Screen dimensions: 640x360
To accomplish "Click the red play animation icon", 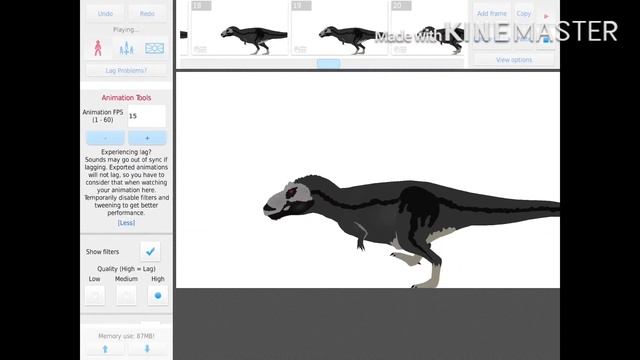I will point(546,16).
